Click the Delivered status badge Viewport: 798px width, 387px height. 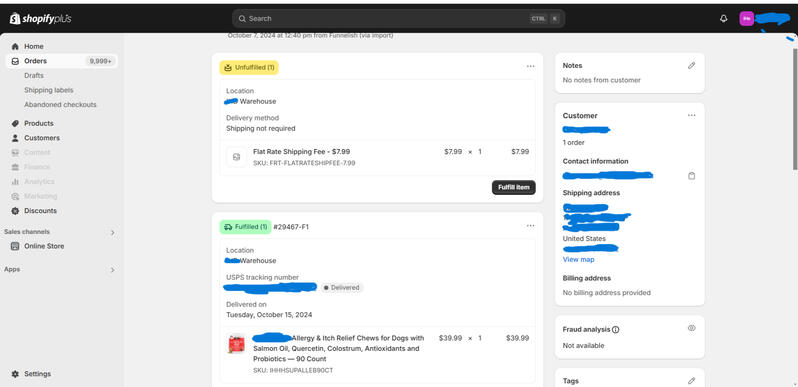point(341,288)
